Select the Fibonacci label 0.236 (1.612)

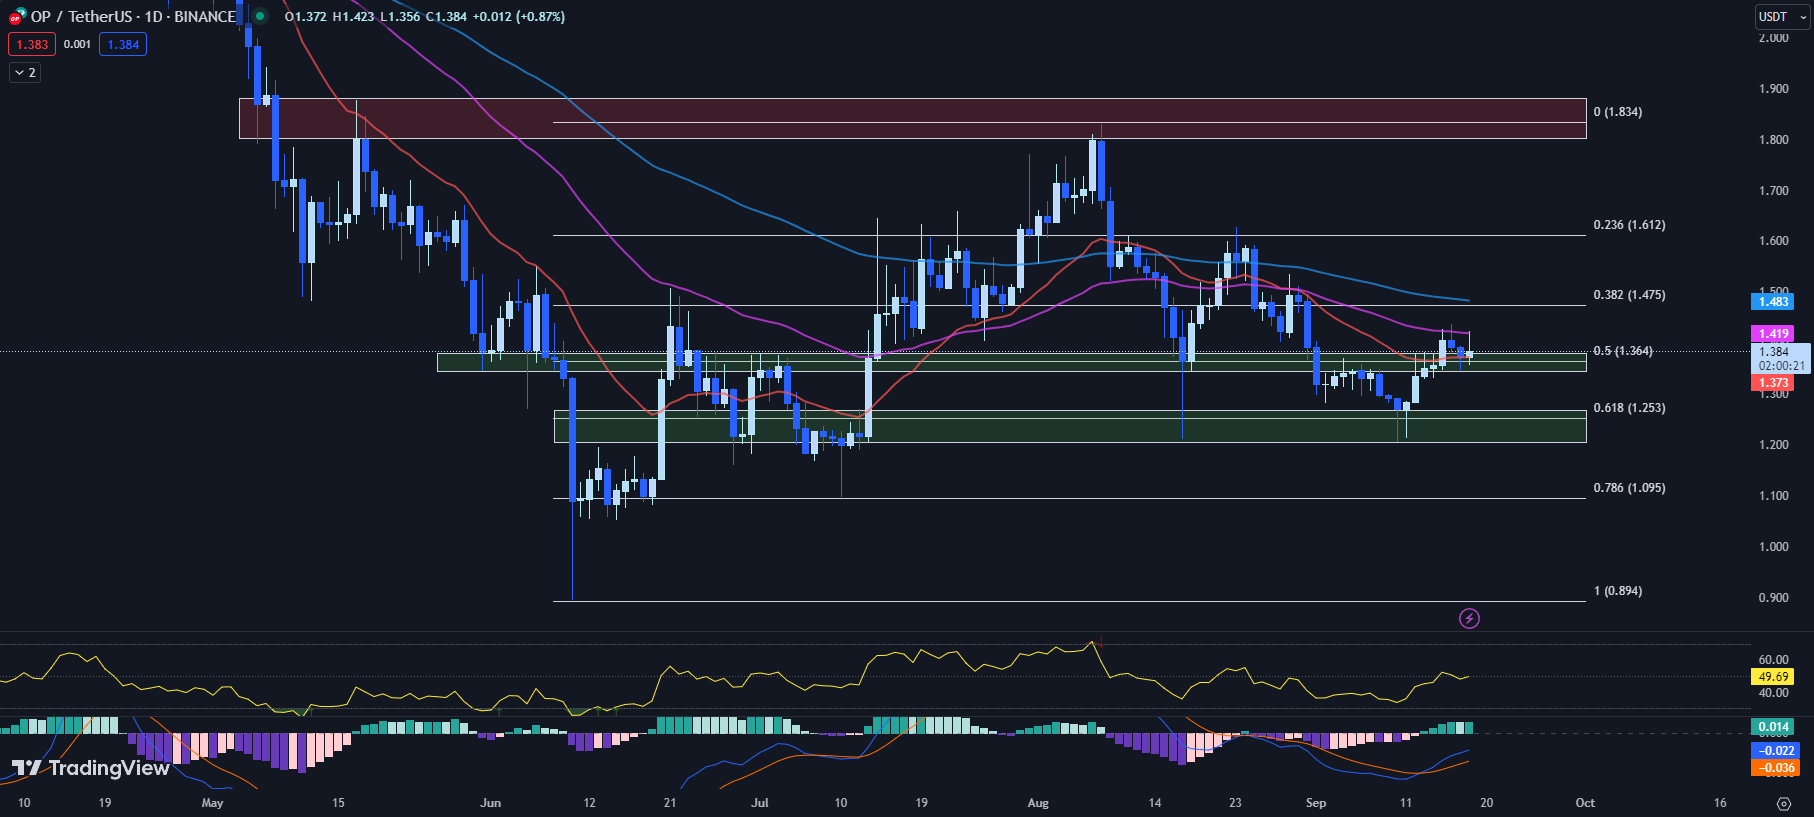tap(1629, 225)
